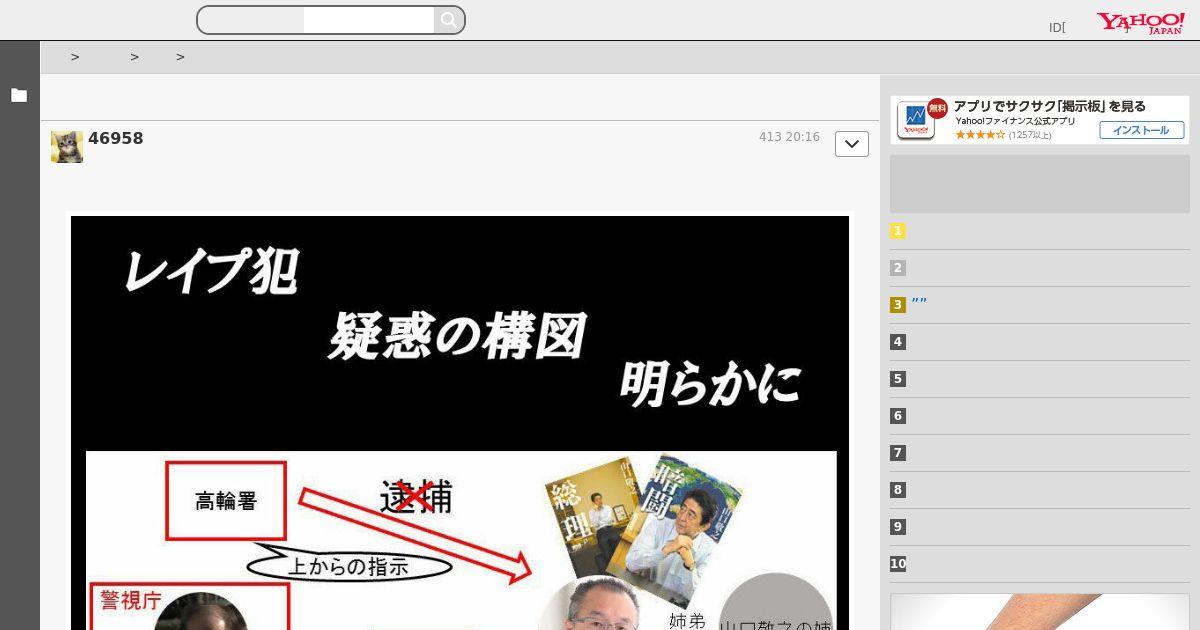Click the folder icon in left sidebar
The width and height of the screenshot is (1200, 630).
tap(19, 95)
